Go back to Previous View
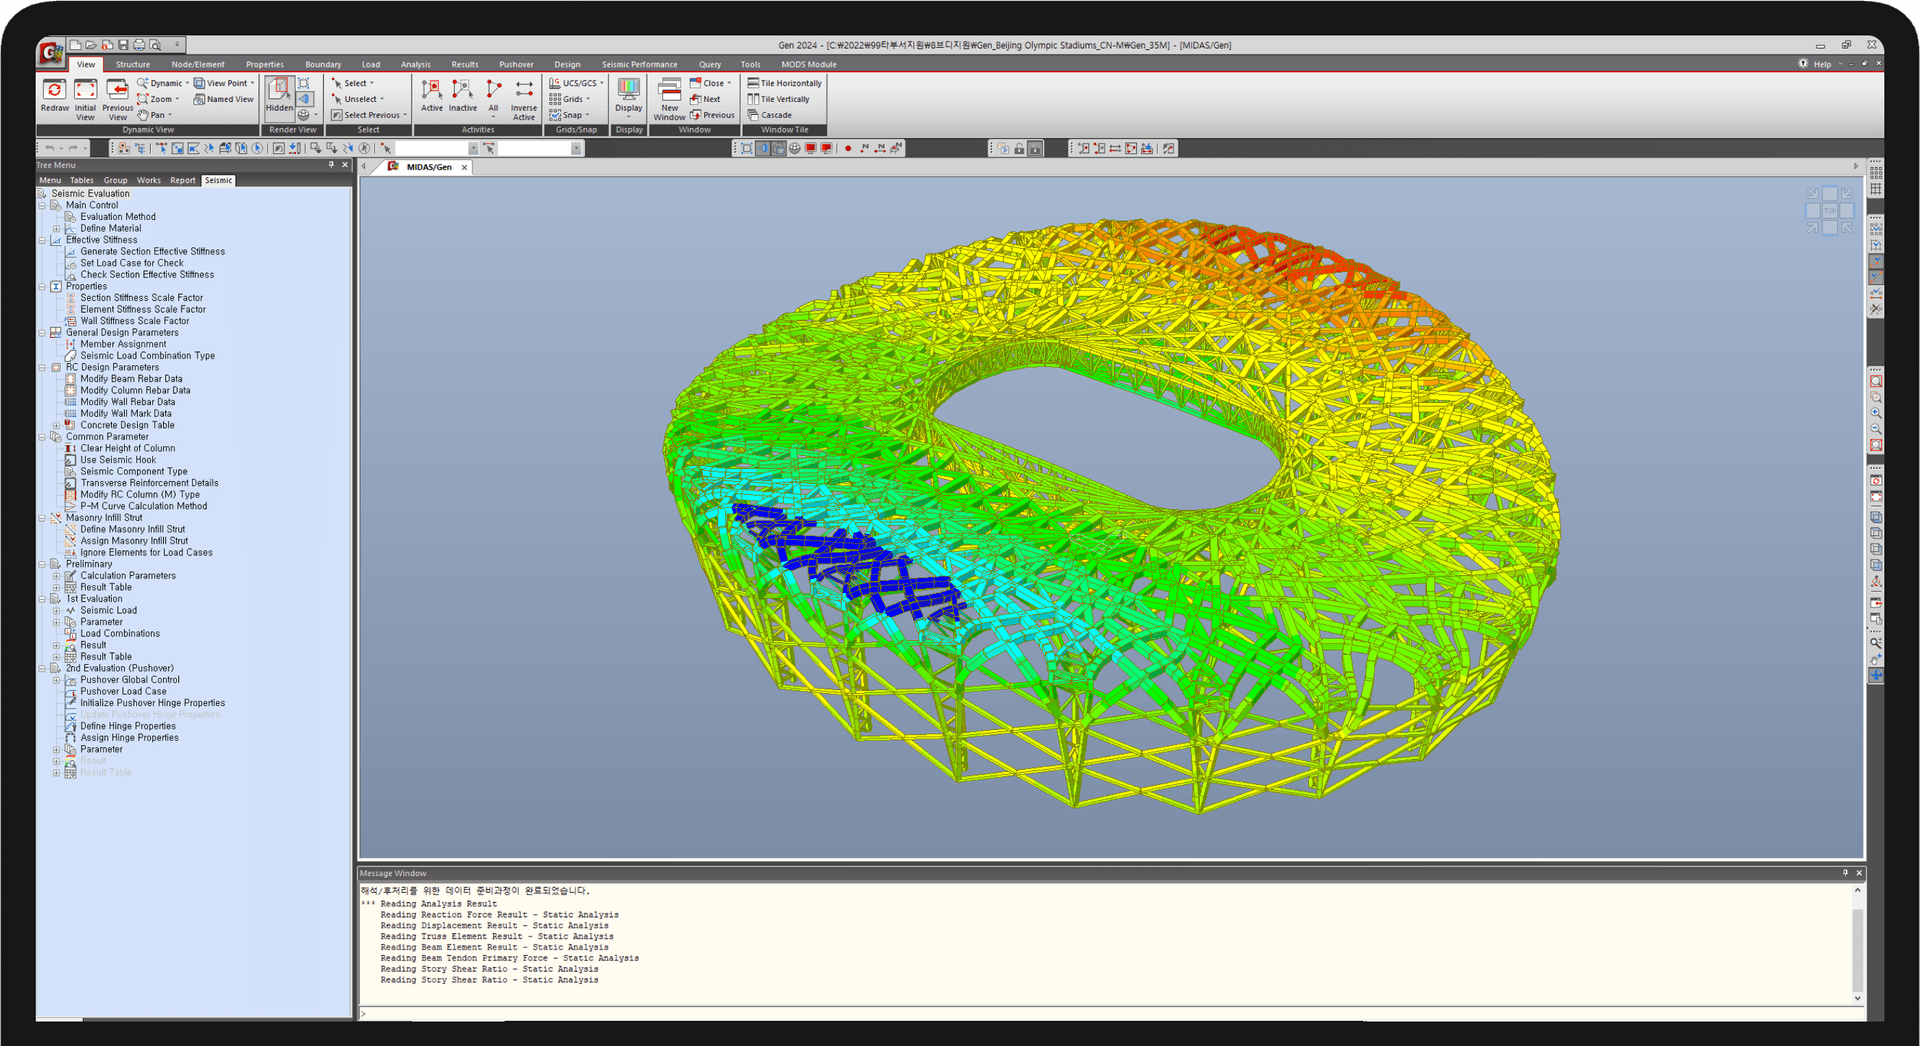 coord(117,92)
